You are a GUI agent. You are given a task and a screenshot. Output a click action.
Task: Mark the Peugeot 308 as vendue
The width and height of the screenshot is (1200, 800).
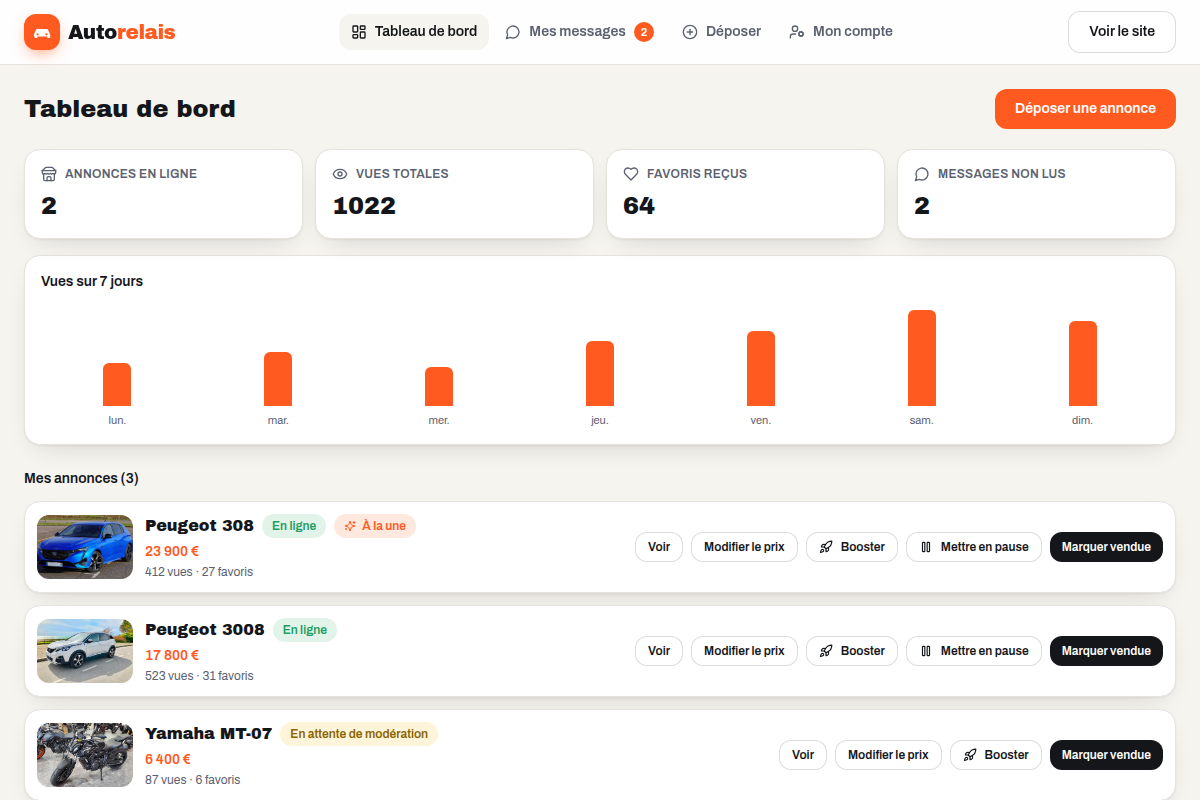coord(1106,547)
